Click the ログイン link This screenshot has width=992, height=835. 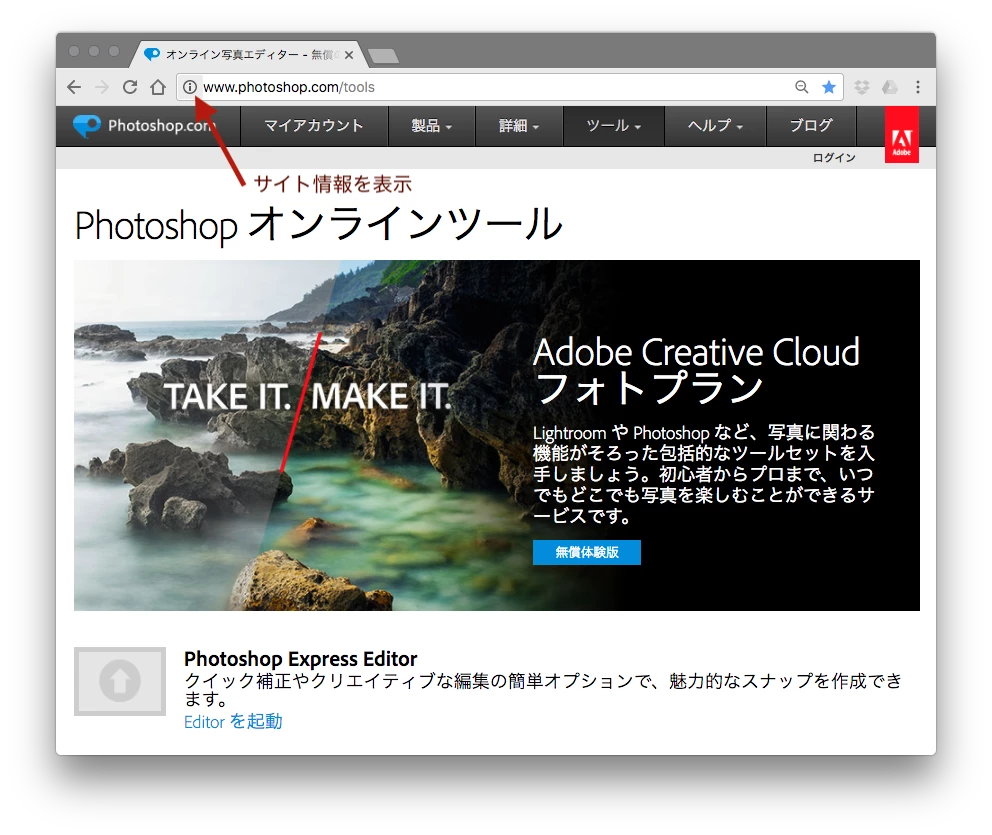tap(834, 158)
